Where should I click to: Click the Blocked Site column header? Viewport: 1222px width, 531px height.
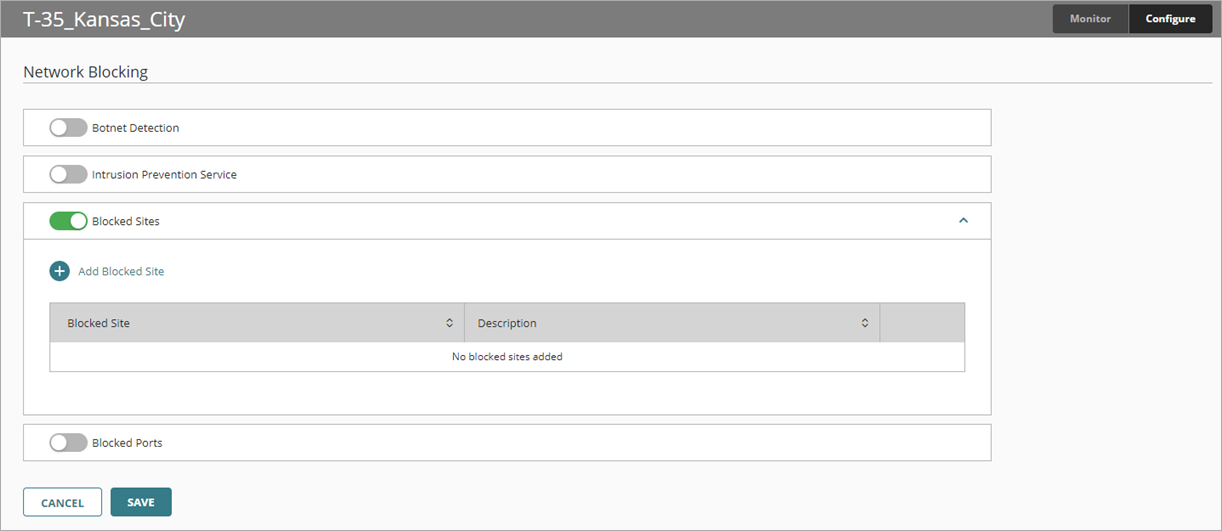[257, 323]
